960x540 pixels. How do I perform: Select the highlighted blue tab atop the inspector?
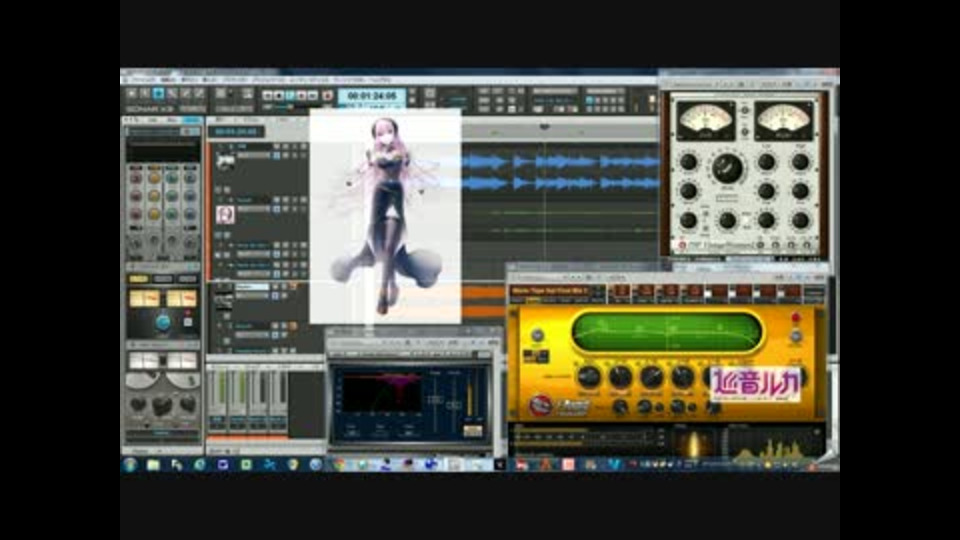click(192, 121)
